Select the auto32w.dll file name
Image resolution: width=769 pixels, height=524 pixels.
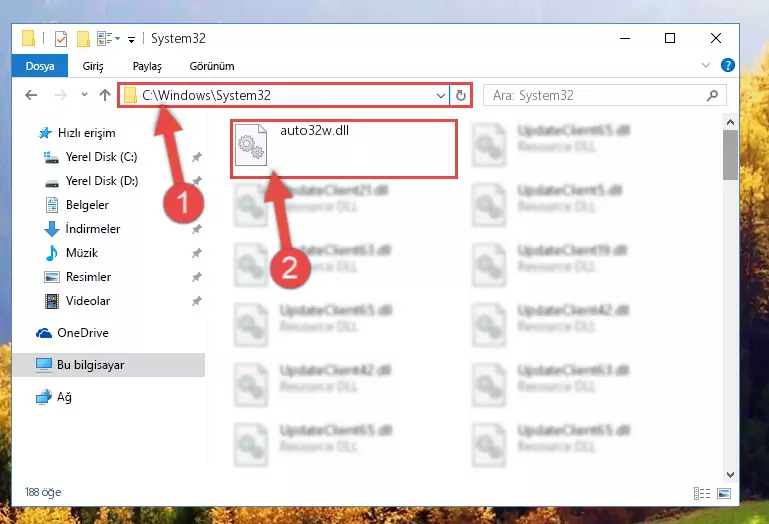314,131
